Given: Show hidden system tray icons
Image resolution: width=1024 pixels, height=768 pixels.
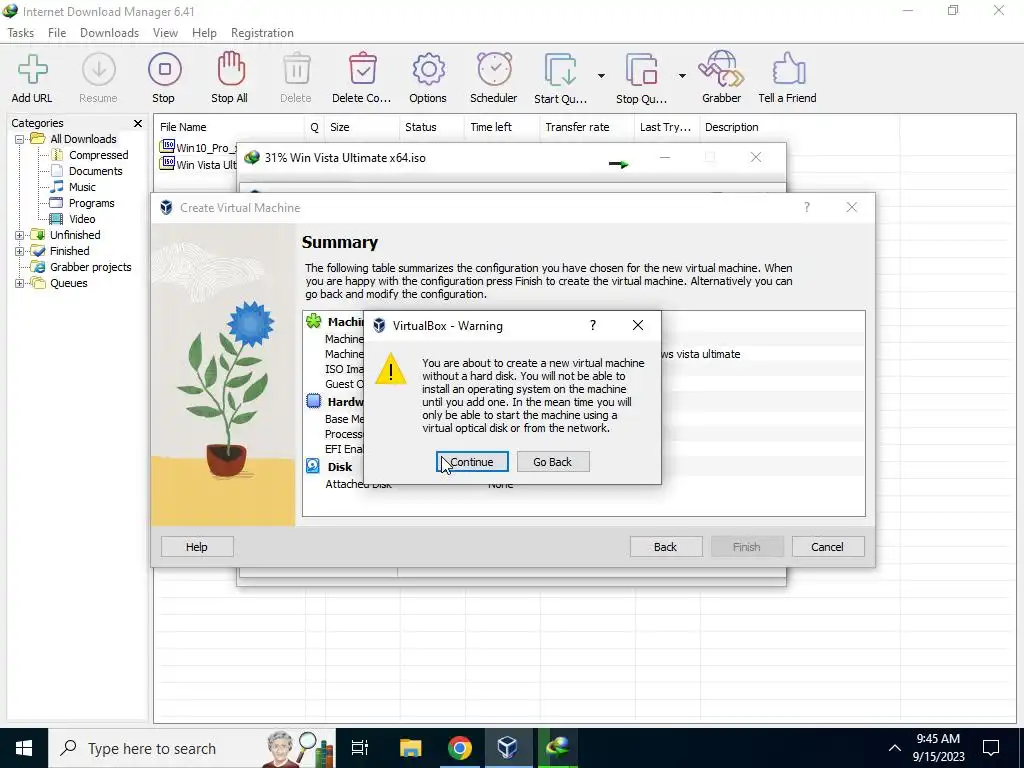Looking at the screenshot, I should point(895,748).
